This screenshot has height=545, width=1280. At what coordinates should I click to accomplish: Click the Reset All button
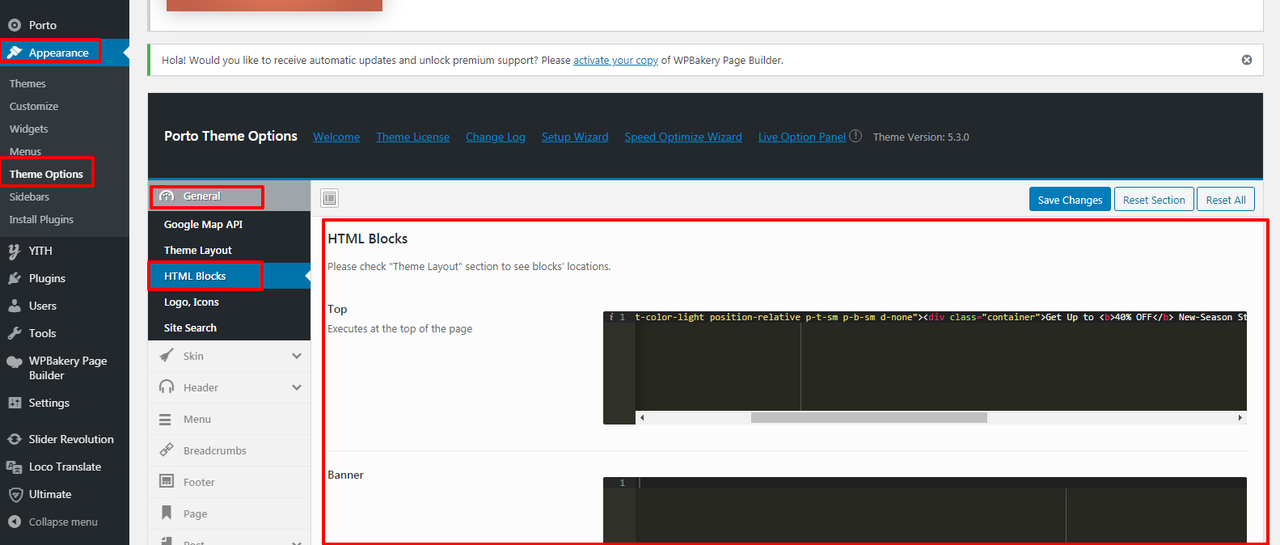click(1226, 200)
